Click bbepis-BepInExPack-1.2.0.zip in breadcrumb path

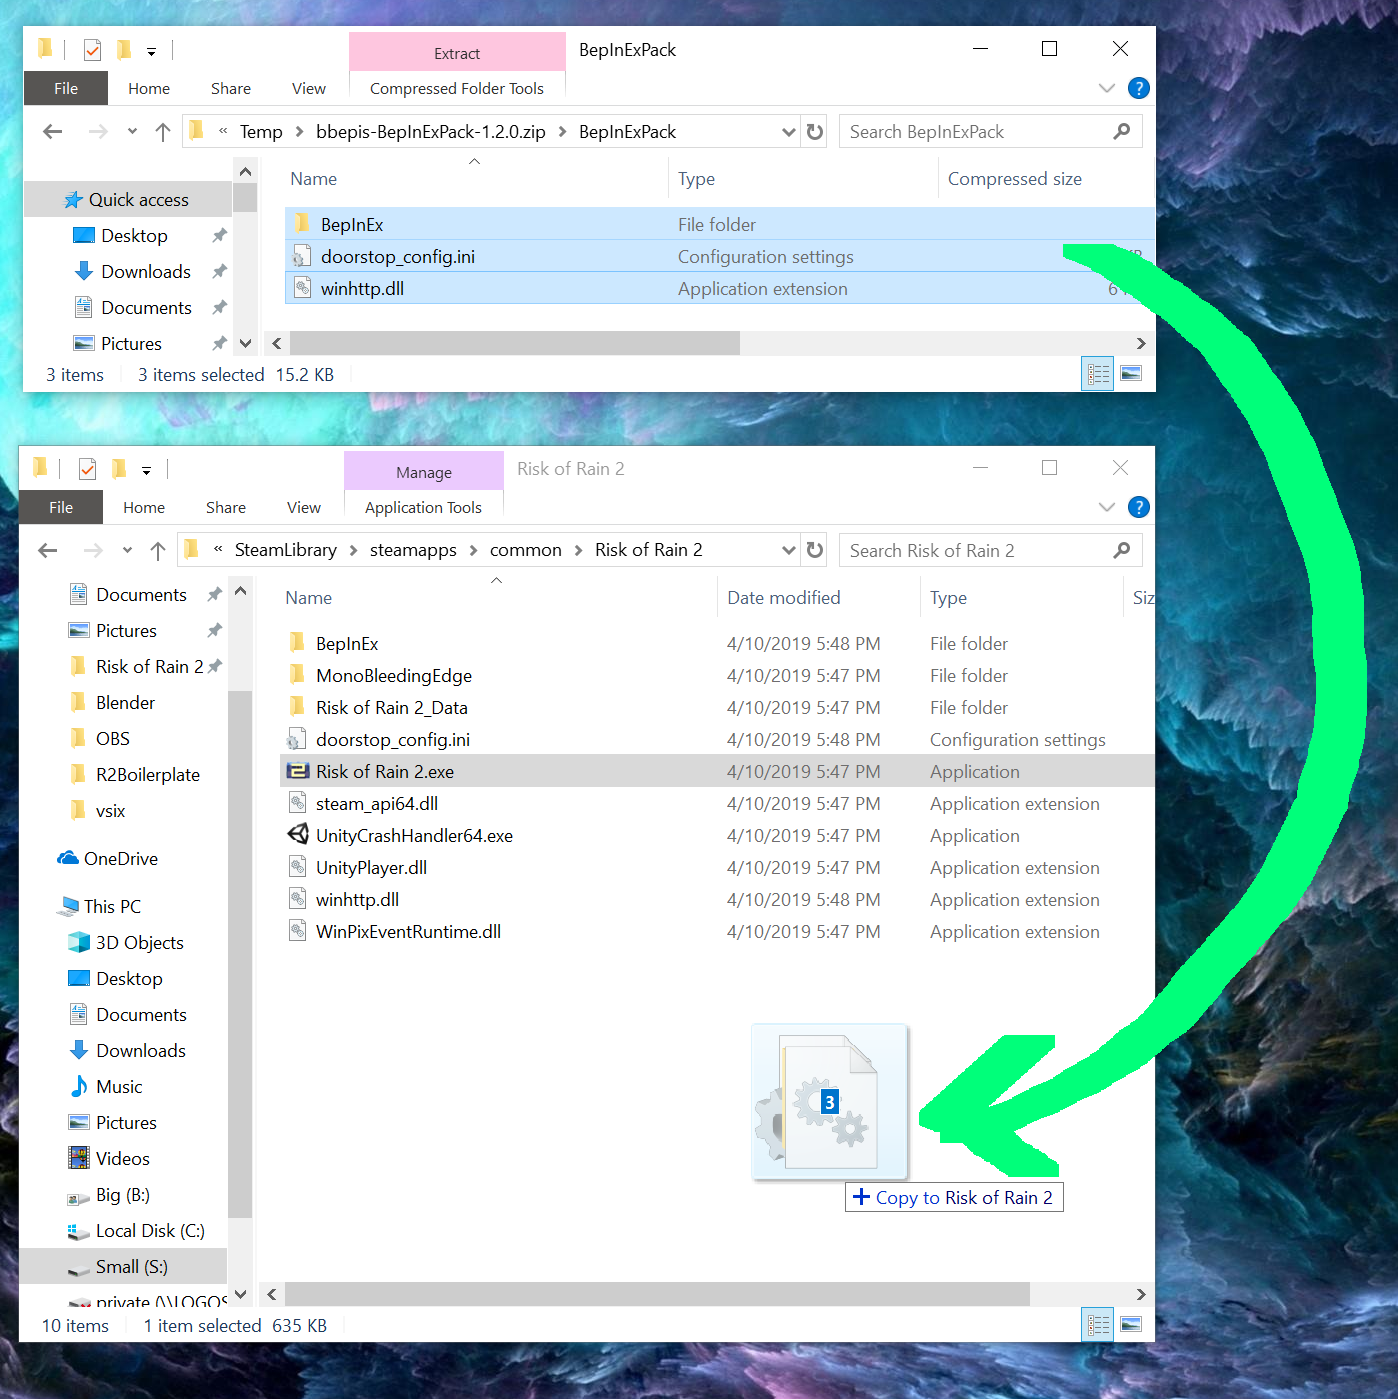pos(431,131)
